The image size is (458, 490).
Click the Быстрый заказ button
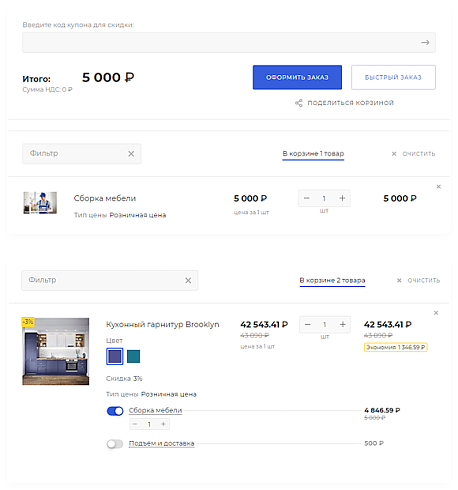coord(393,77)
